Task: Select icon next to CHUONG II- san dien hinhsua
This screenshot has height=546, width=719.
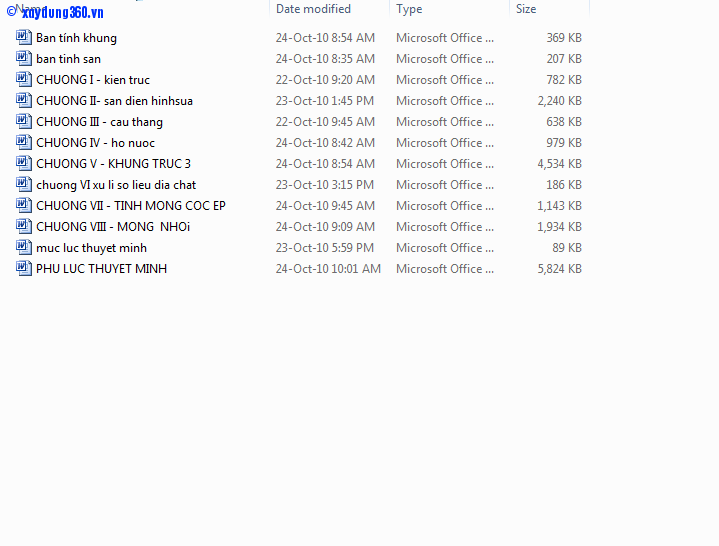Action: click(x=24, y=101)
